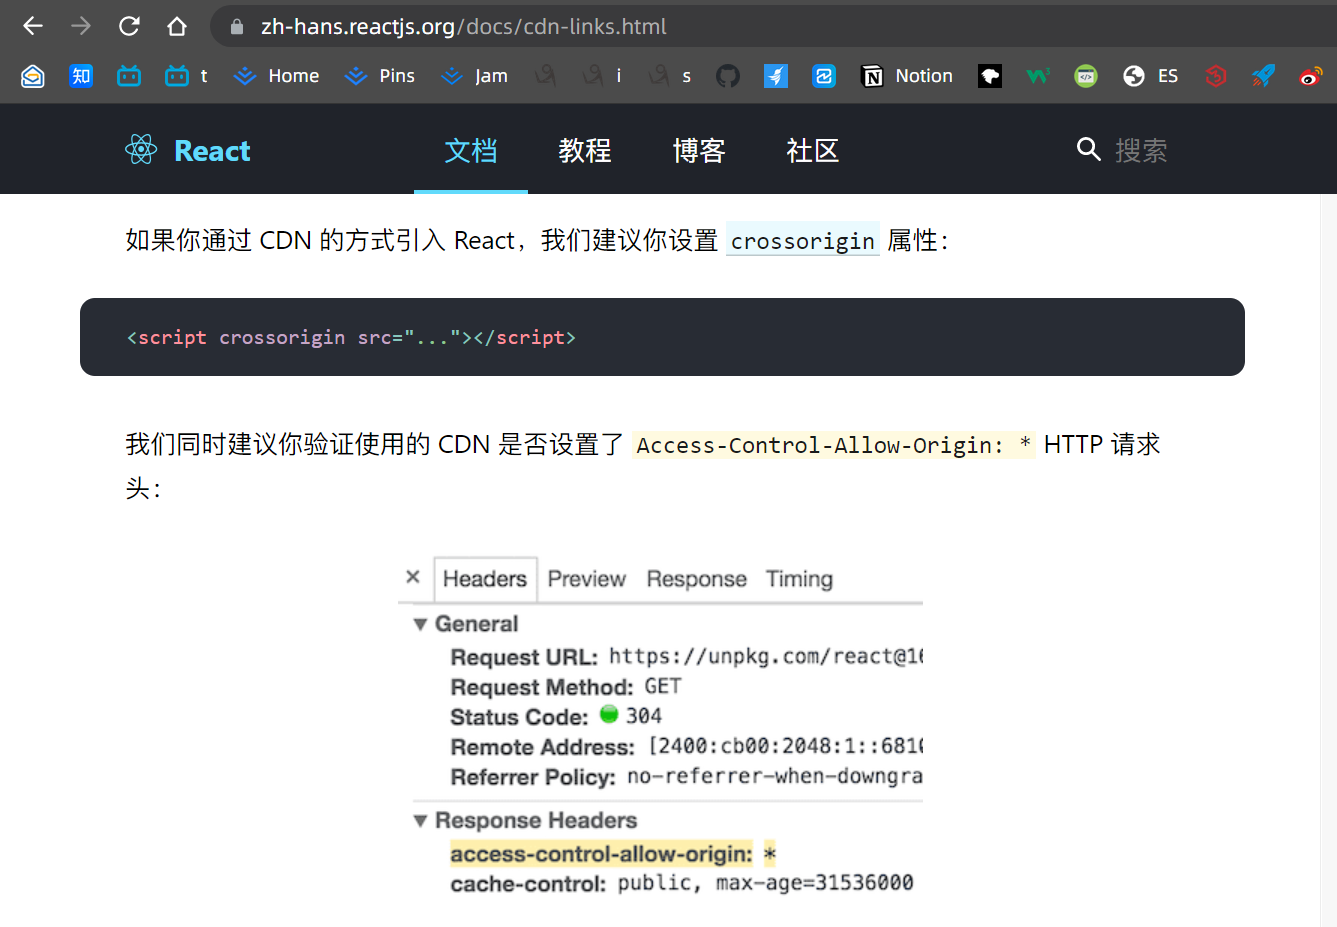
Task: Open the 博客 nav tab
Action: [699, 150]
